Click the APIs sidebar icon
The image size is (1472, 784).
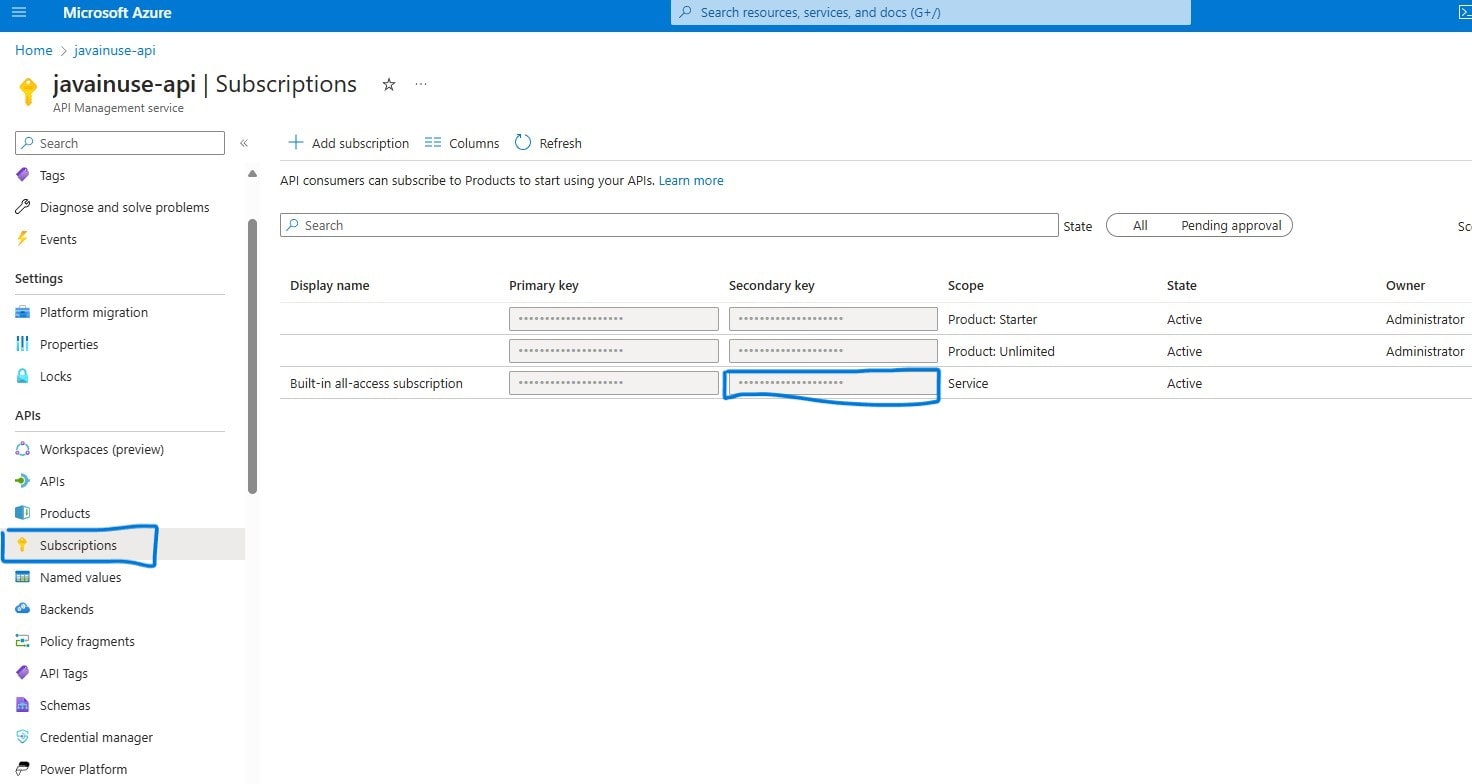pos(23,481)
